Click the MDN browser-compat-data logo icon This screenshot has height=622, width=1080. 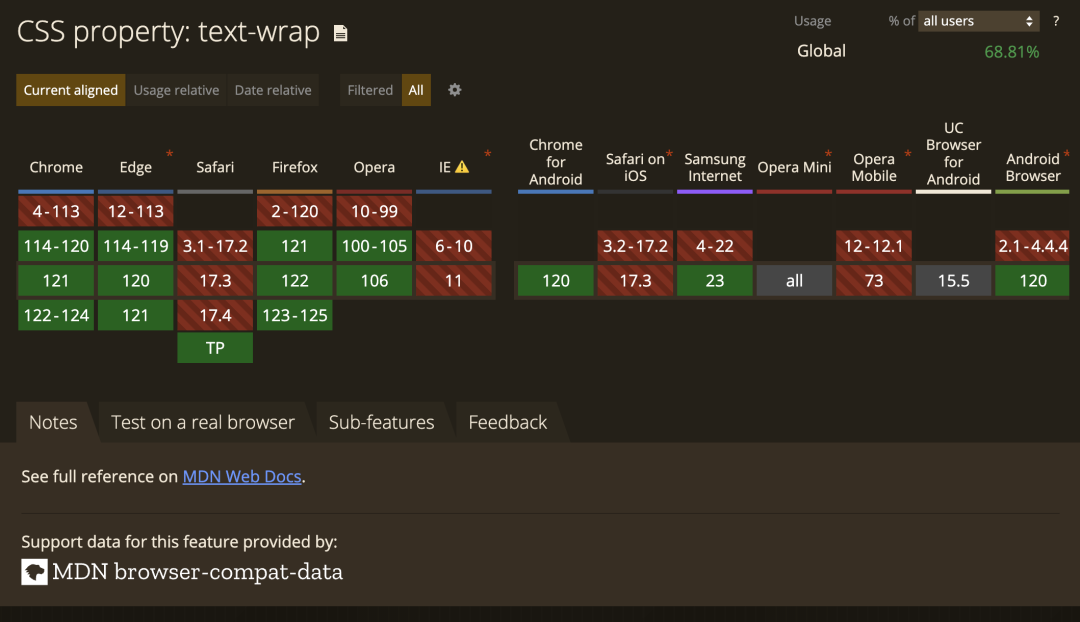pyautogui.click(x=34, y=572)
